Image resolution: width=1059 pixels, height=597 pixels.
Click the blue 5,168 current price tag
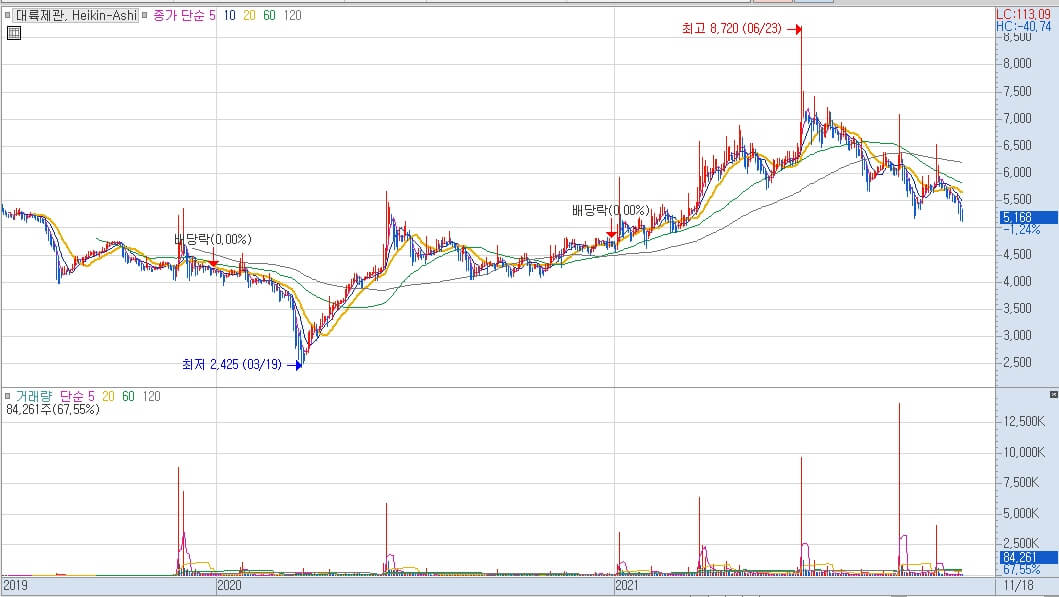pos(1029,217)
